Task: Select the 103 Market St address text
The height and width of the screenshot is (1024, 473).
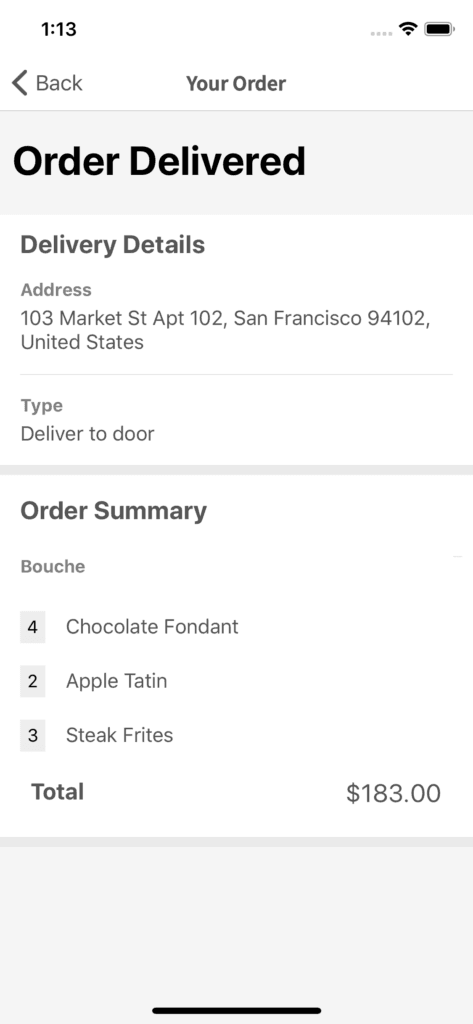Action: [x=225, y=330]
